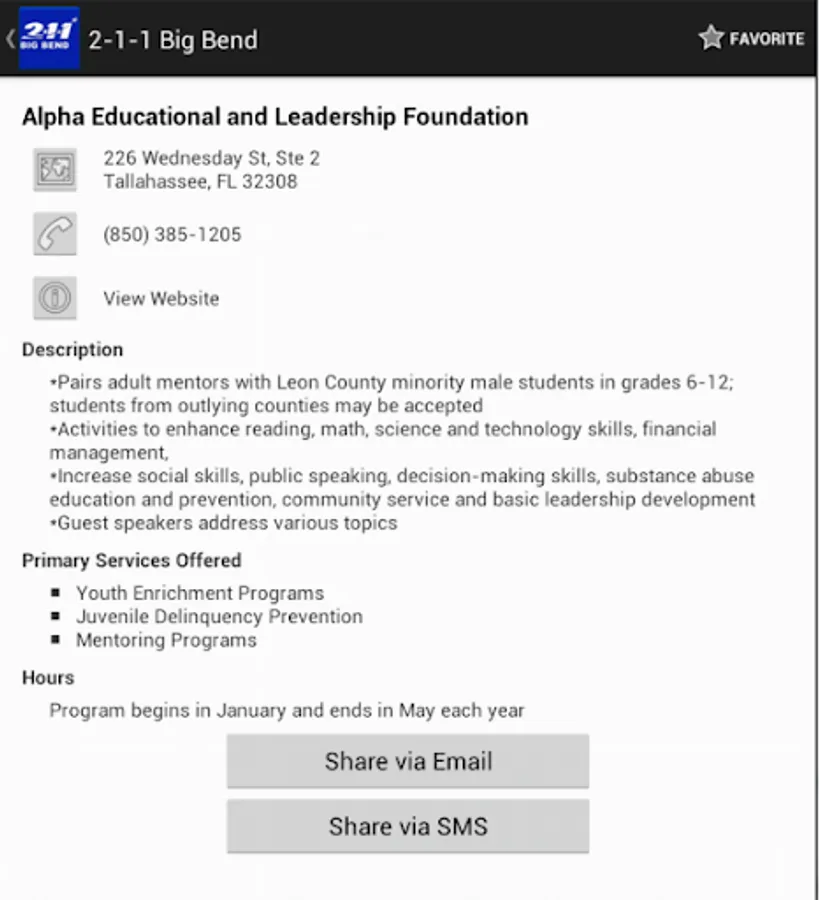Screen dimensions: 819x900
Task: Open the View Website link
Action: [x=161, y=298]
